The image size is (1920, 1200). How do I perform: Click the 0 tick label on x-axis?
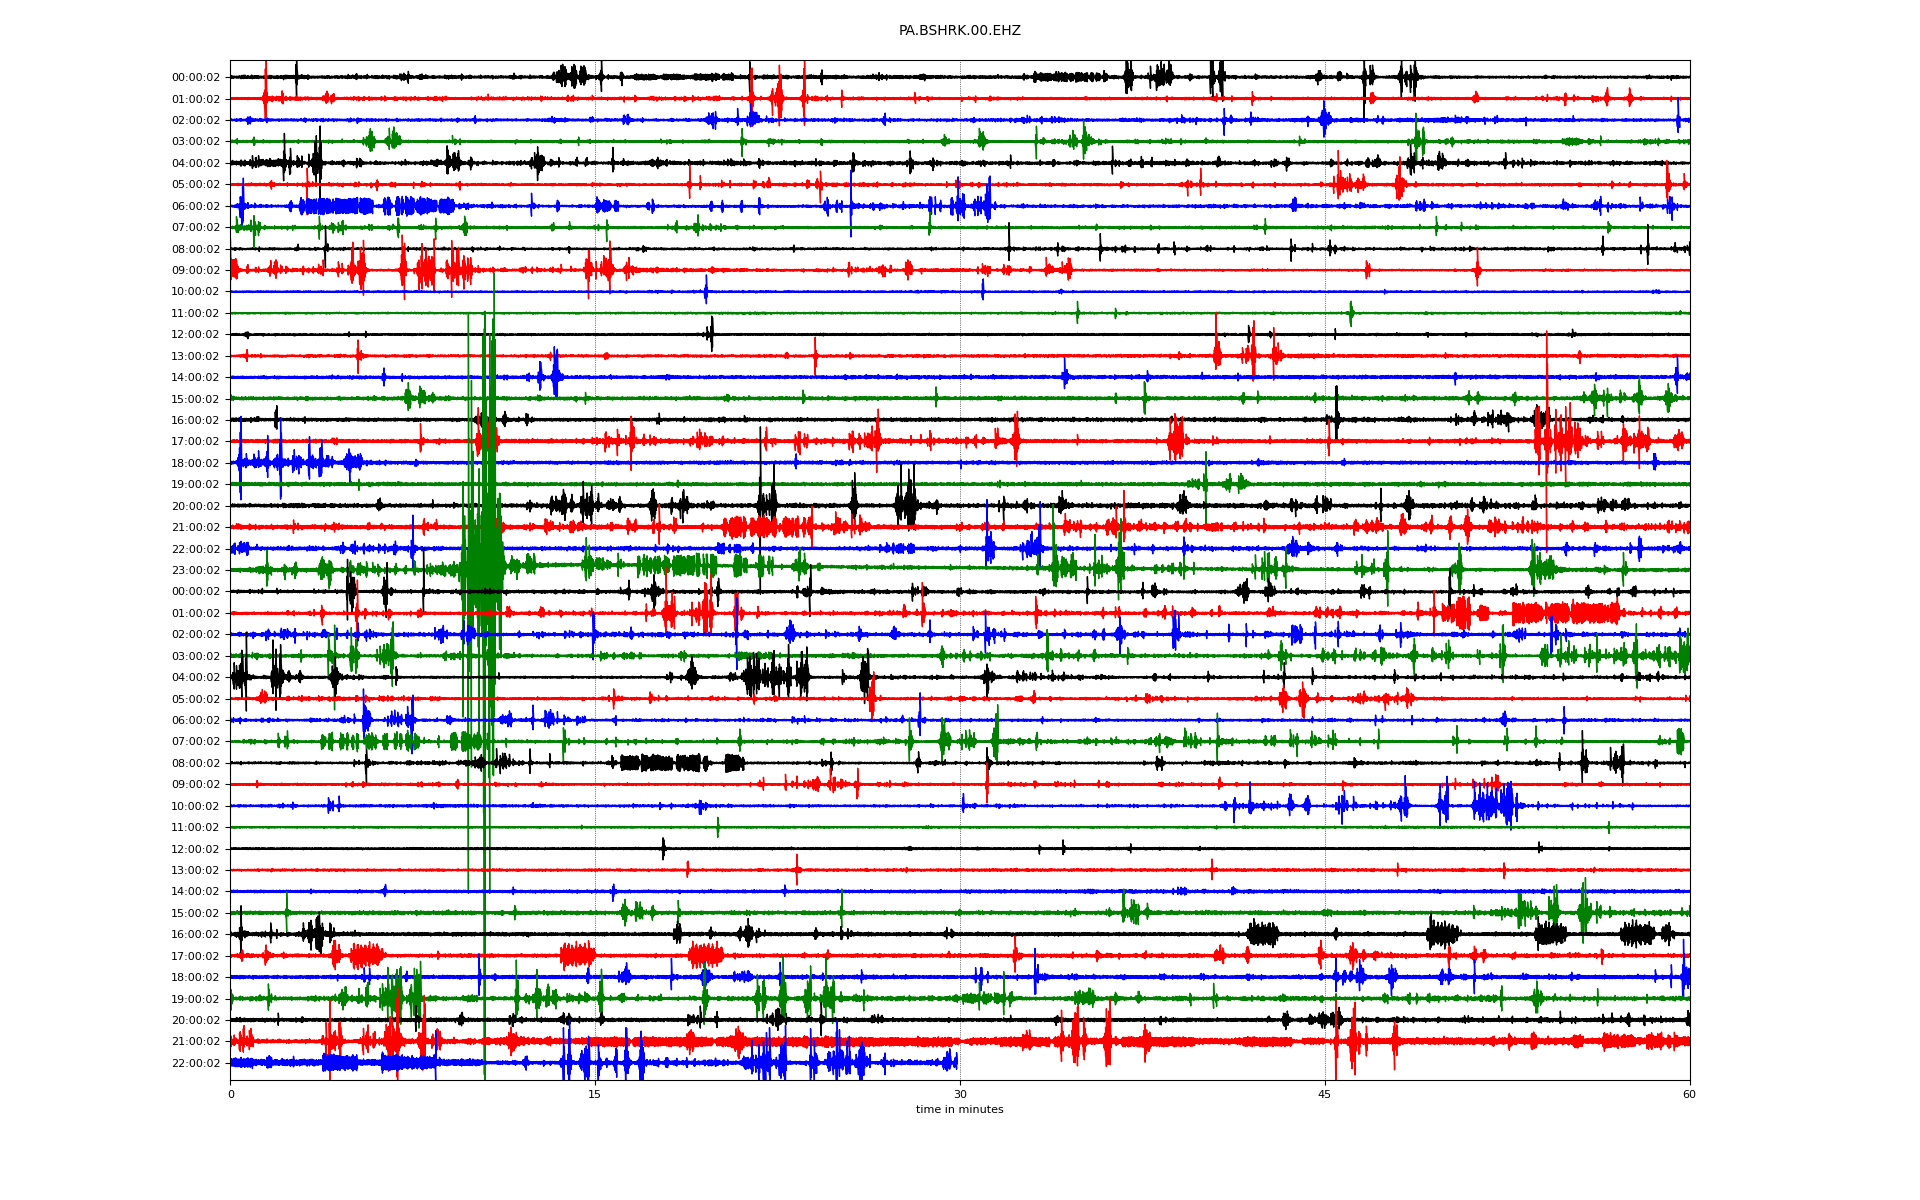231,1094
